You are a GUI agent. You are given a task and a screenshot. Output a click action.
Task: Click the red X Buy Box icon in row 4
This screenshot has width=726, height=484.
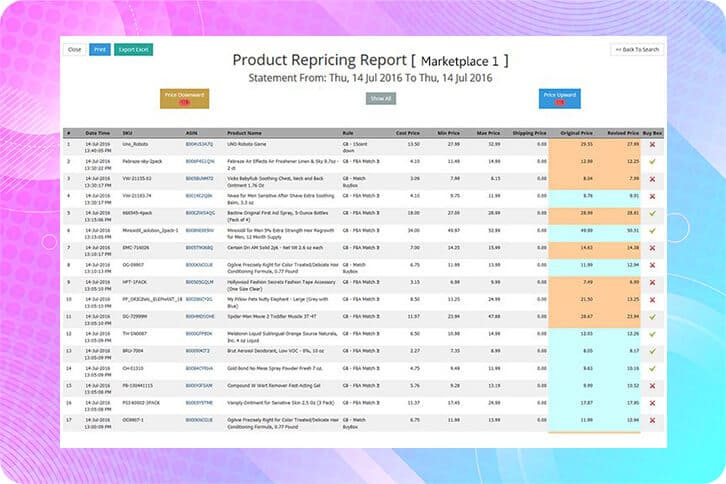[652, 196]
